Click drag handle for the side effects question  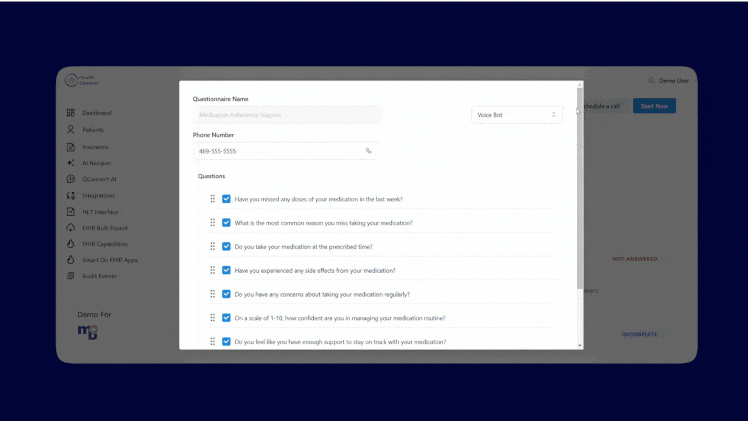pos(213,271)
